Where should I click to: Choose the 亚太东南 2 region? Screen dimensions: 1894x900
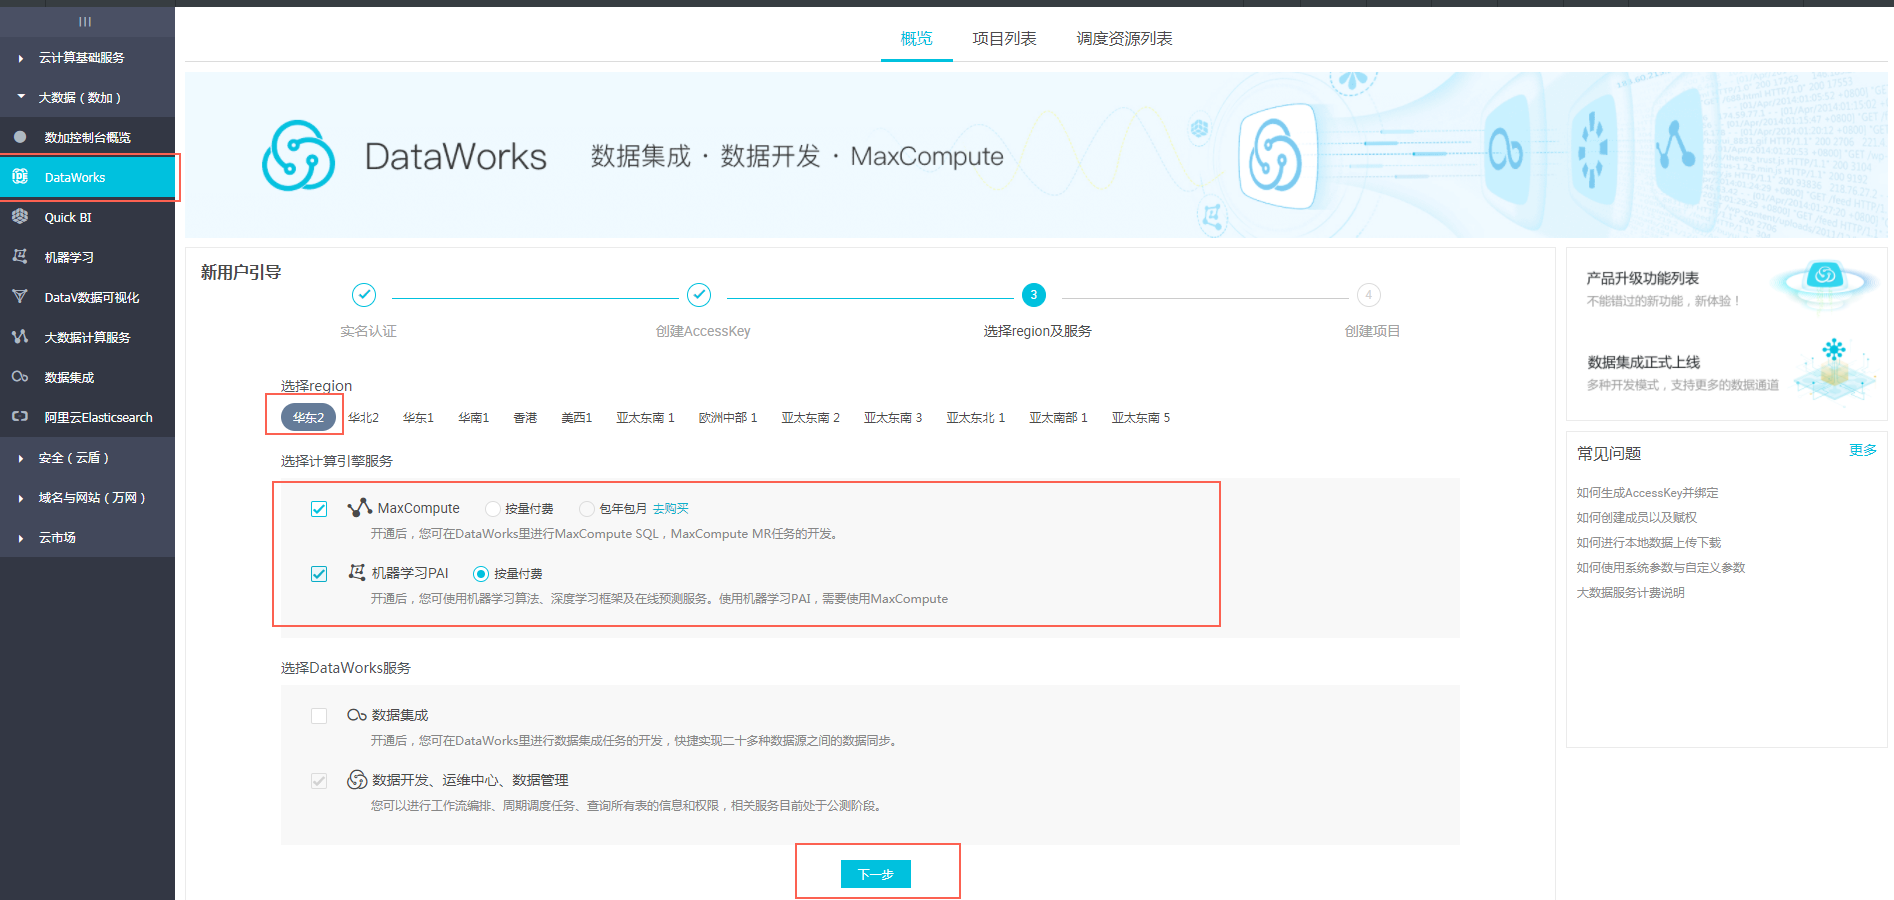pyautogui.click(x=811, y=417)
